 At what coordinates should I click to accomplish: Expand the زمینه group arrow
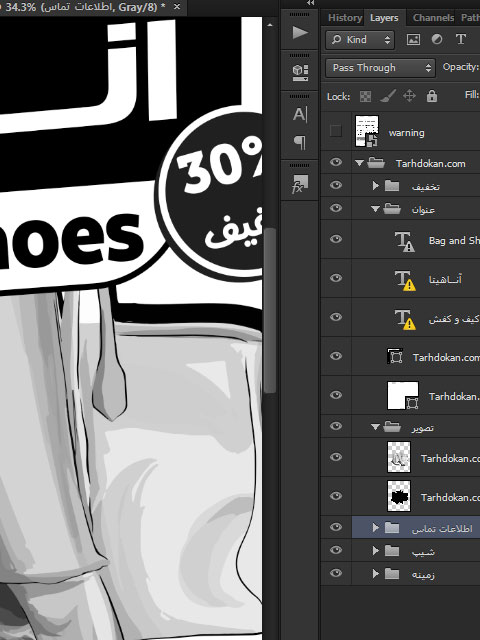(x=376, y=574)
